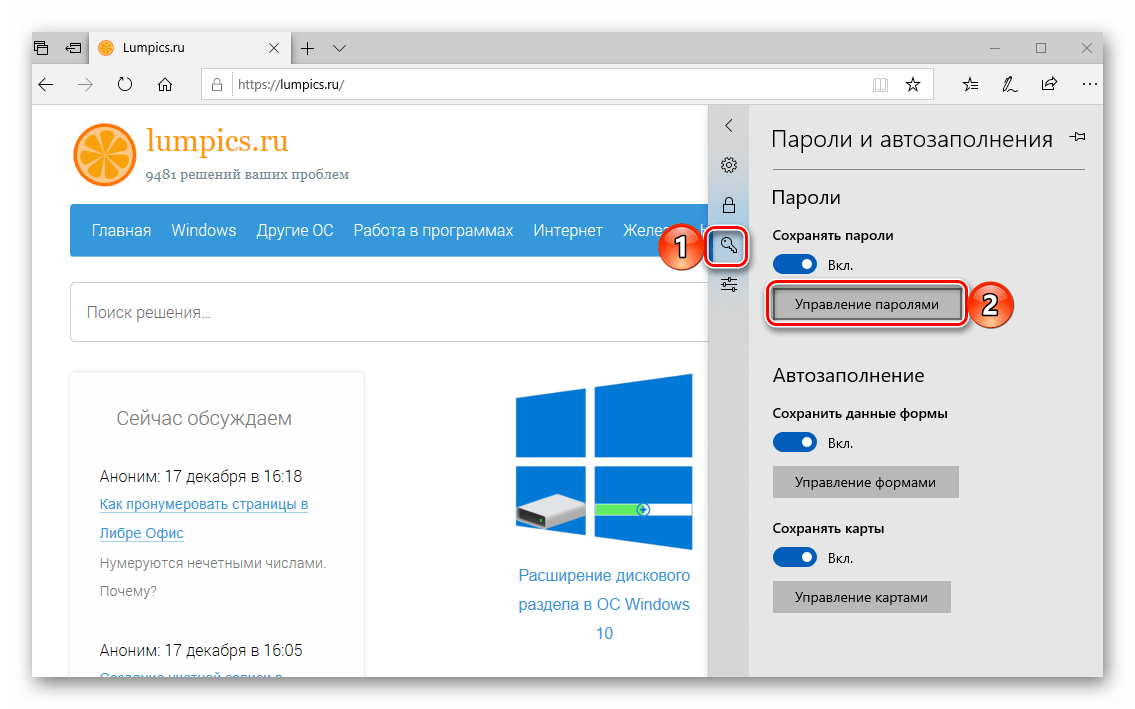This screenshot has width=1135, height=709.
Task: Open Settings and more ellipsis menu
Action: coord(1089,85)
